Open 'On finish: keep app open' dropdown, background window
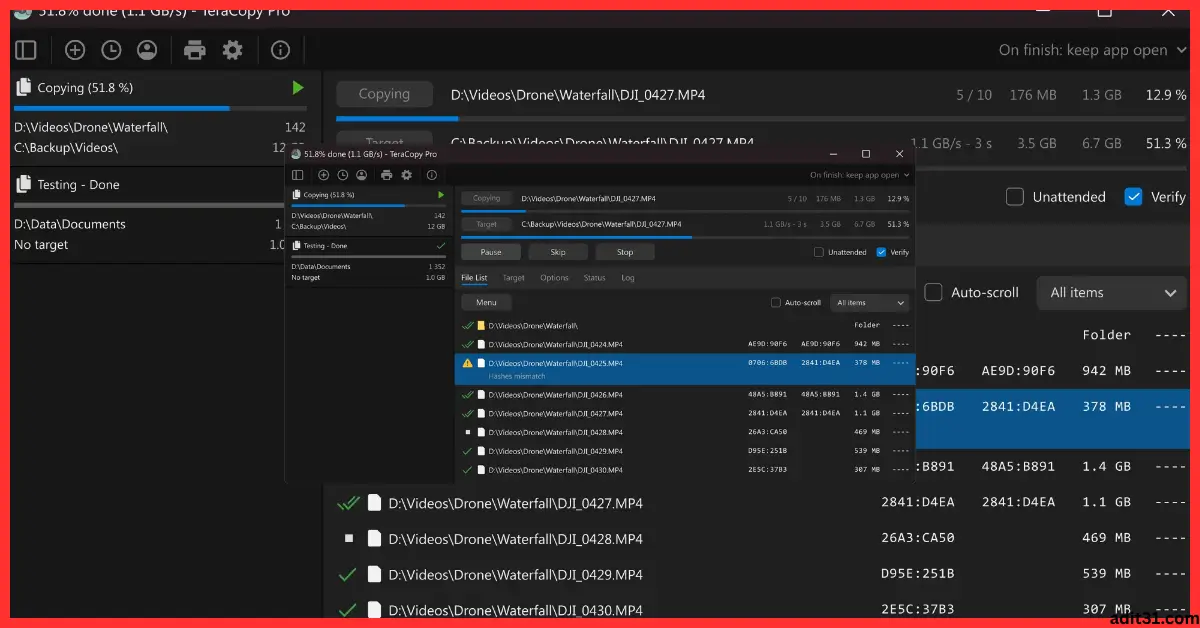The width and height of the screenshot is (1200, 628). [x=1094, y=50]
